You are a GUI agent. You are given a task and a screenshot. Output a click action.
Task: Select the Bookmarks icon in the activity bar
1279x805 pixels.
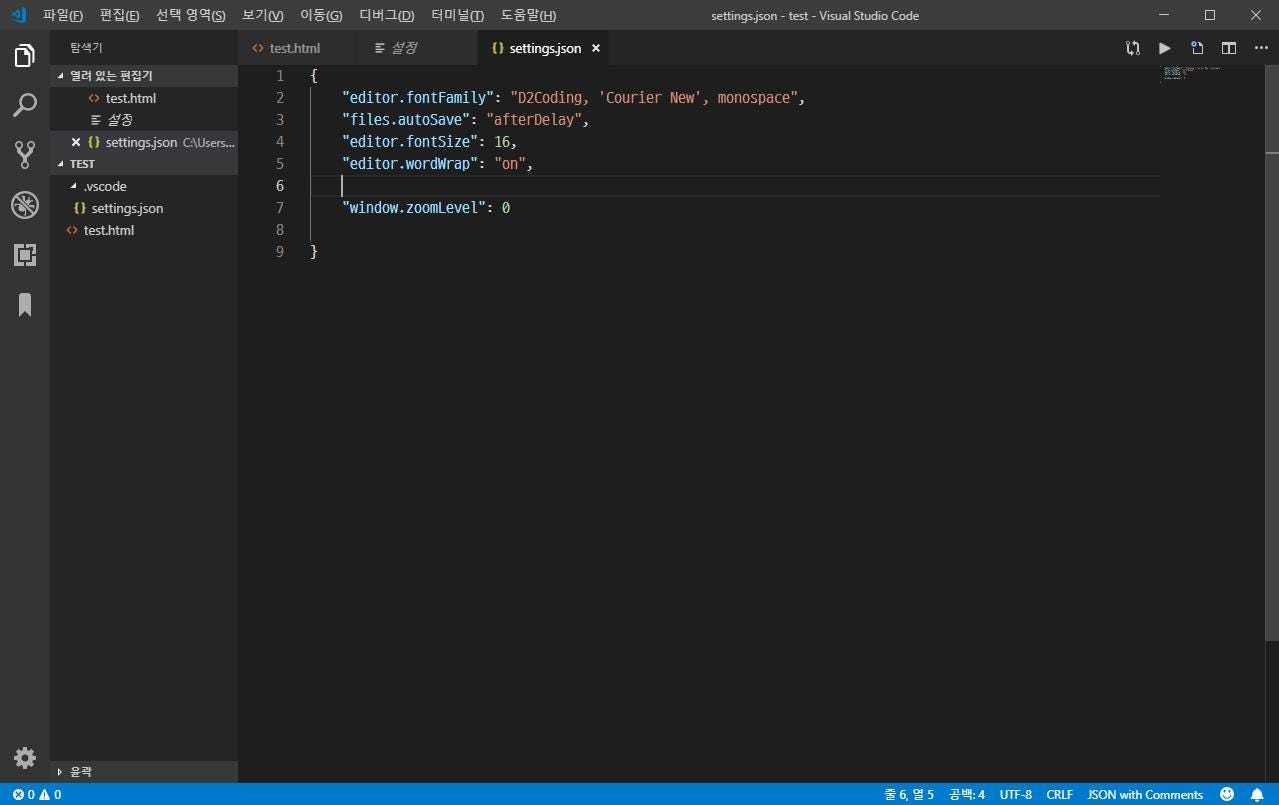[x=24, y=305]
